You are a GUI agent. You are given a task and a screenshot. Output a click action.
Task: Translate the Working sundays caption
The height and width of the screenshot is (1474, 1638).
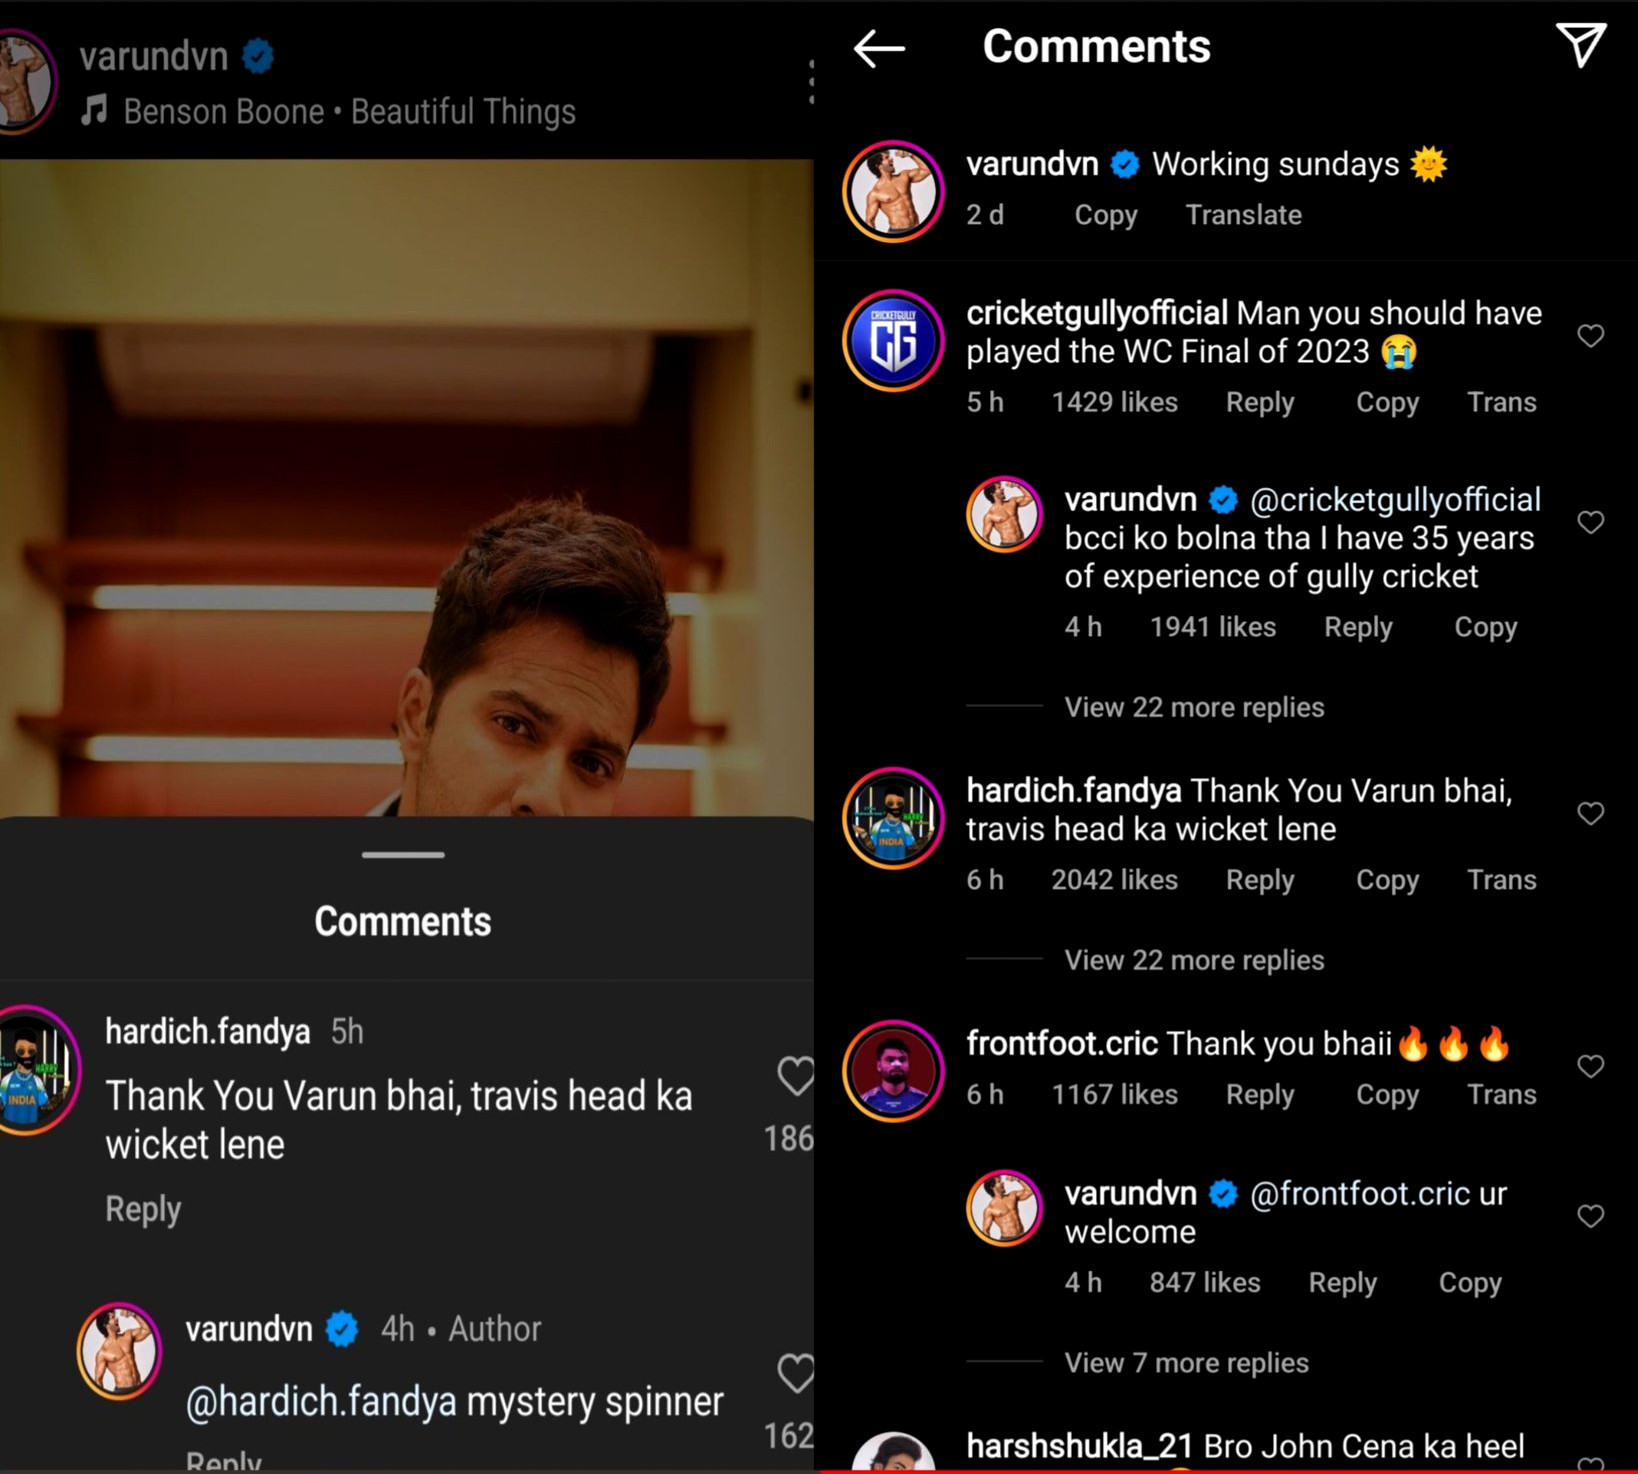coord(1243,215)
